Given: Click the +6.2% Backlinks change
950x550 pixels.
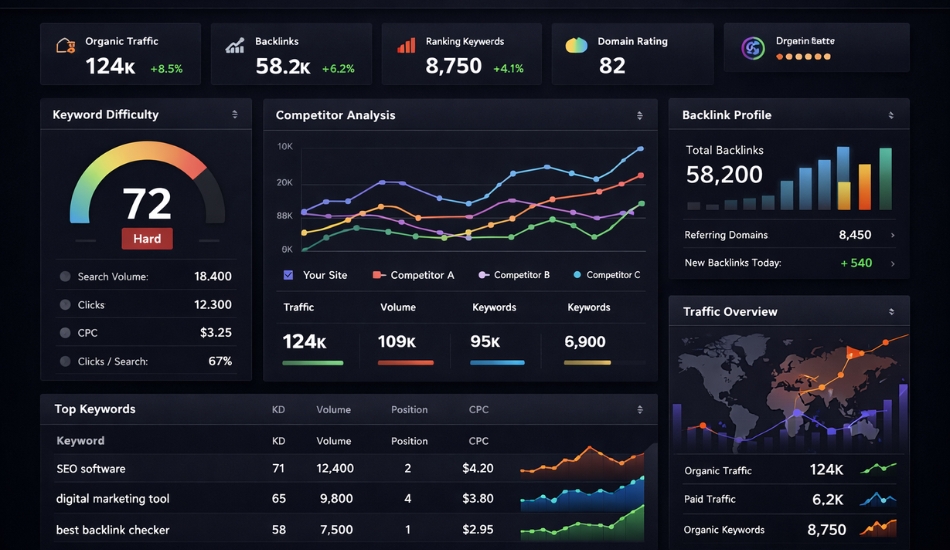Looking at the screenshot, I should [338, 69].
